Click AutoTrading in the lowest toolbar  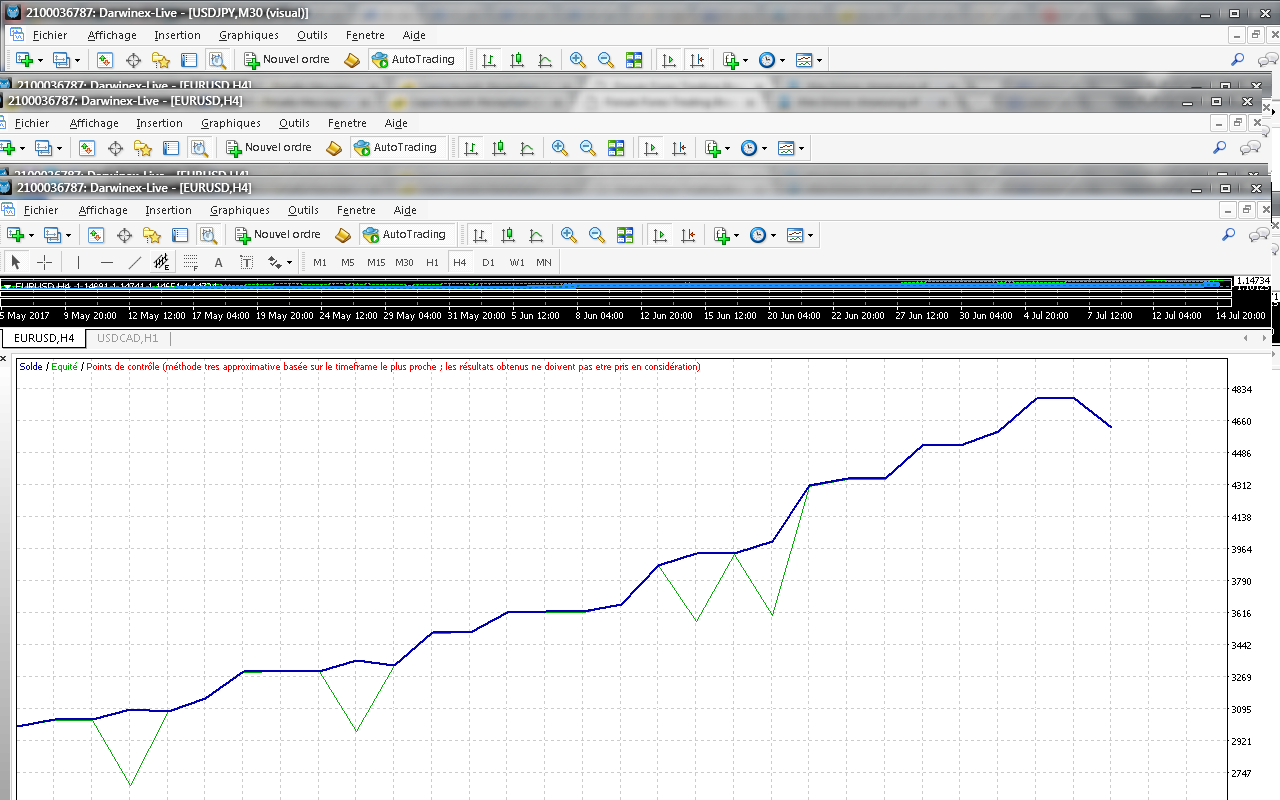pyautogui.click(x=403, y=235)
